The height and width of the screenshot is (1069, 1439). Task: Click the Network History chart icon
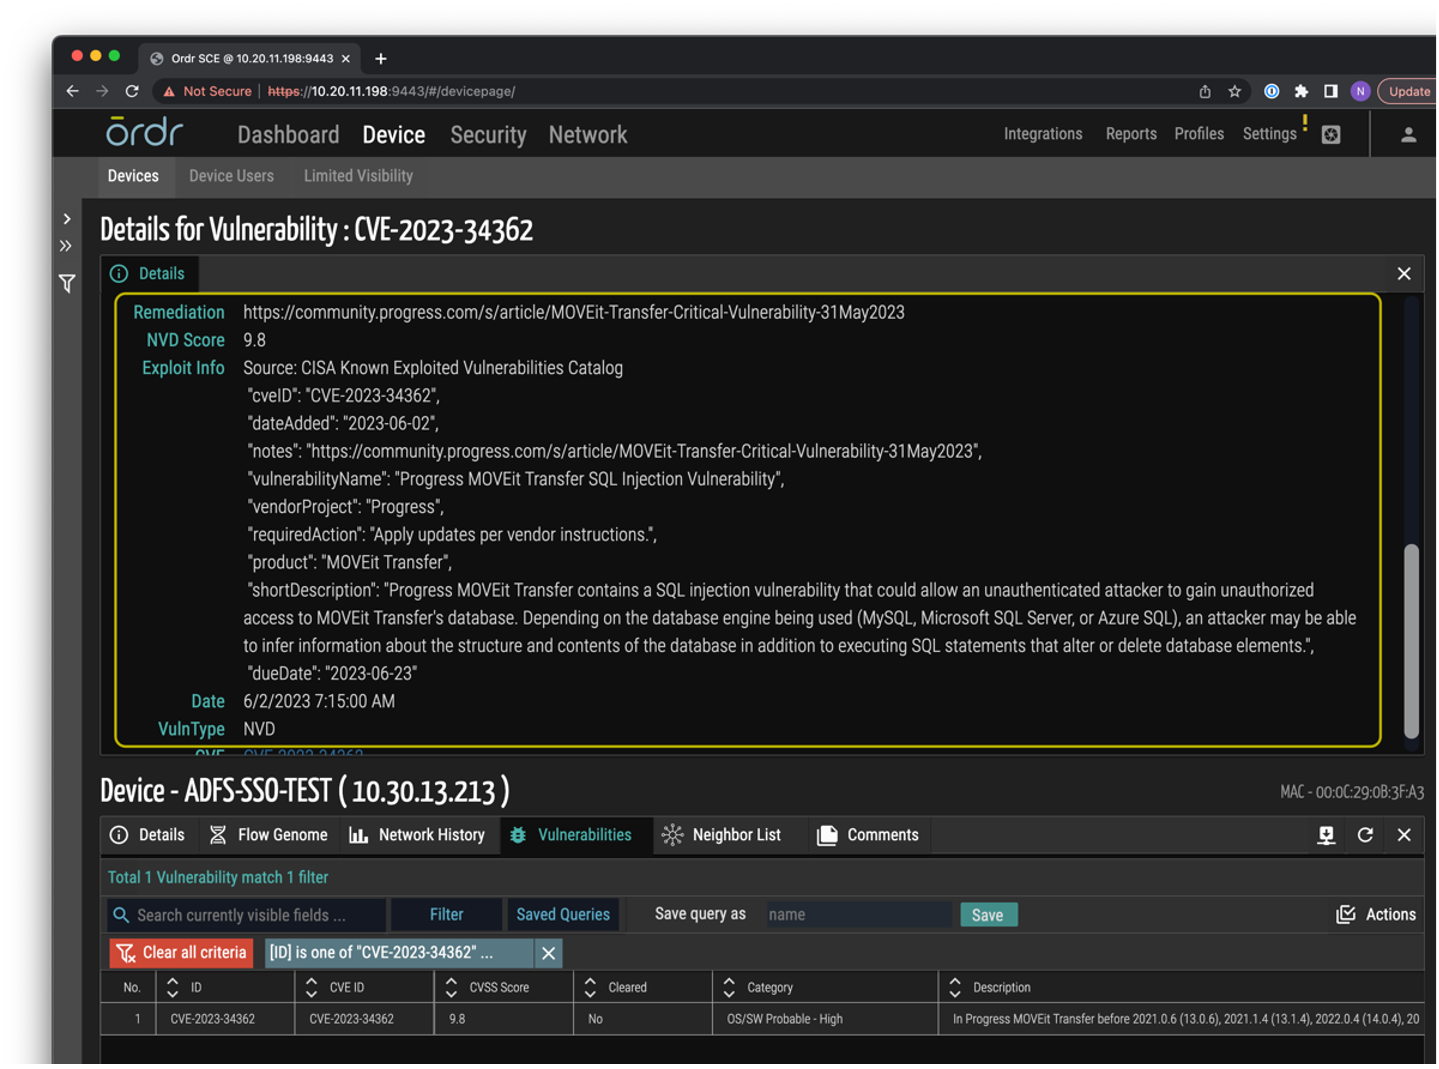(x=358, y=835)
